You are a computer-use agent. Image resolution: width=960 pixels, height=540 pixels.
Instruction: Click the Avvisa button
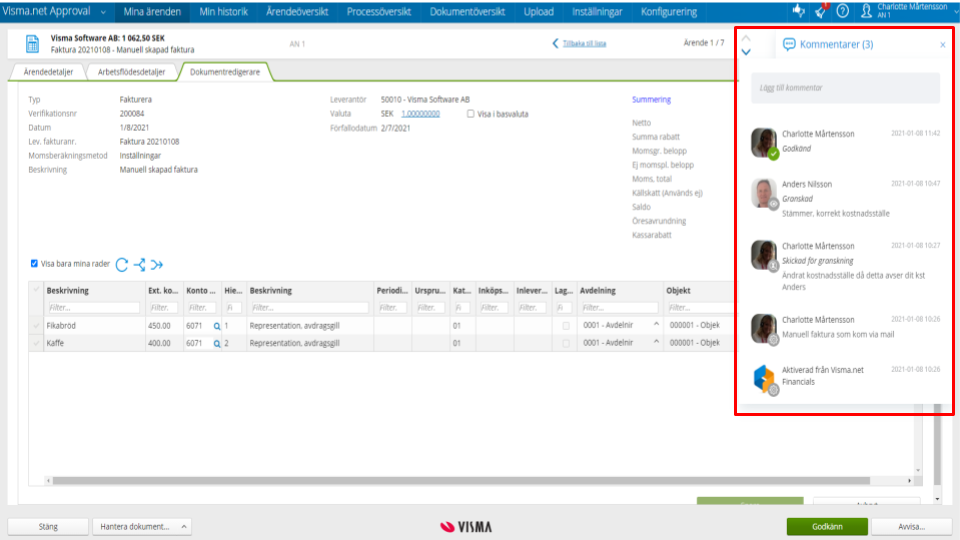[x=912, y=527]
